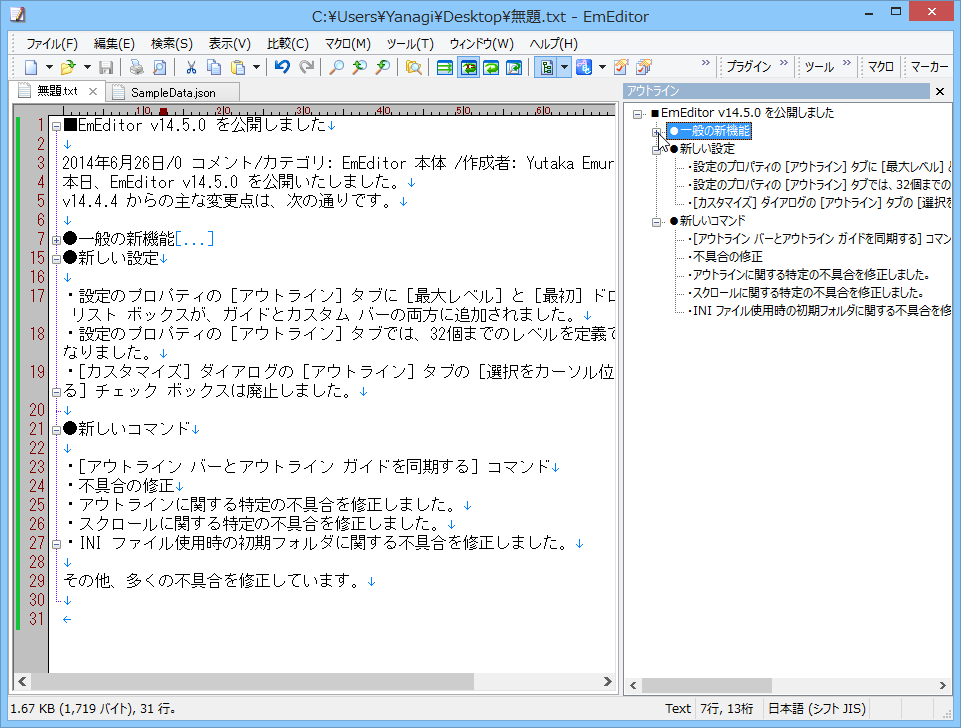The width and height of the screenshot is (961, 728).
Task: Open the ファイル(F) menu
Action: pyautogui.click(x=51, y=44)
